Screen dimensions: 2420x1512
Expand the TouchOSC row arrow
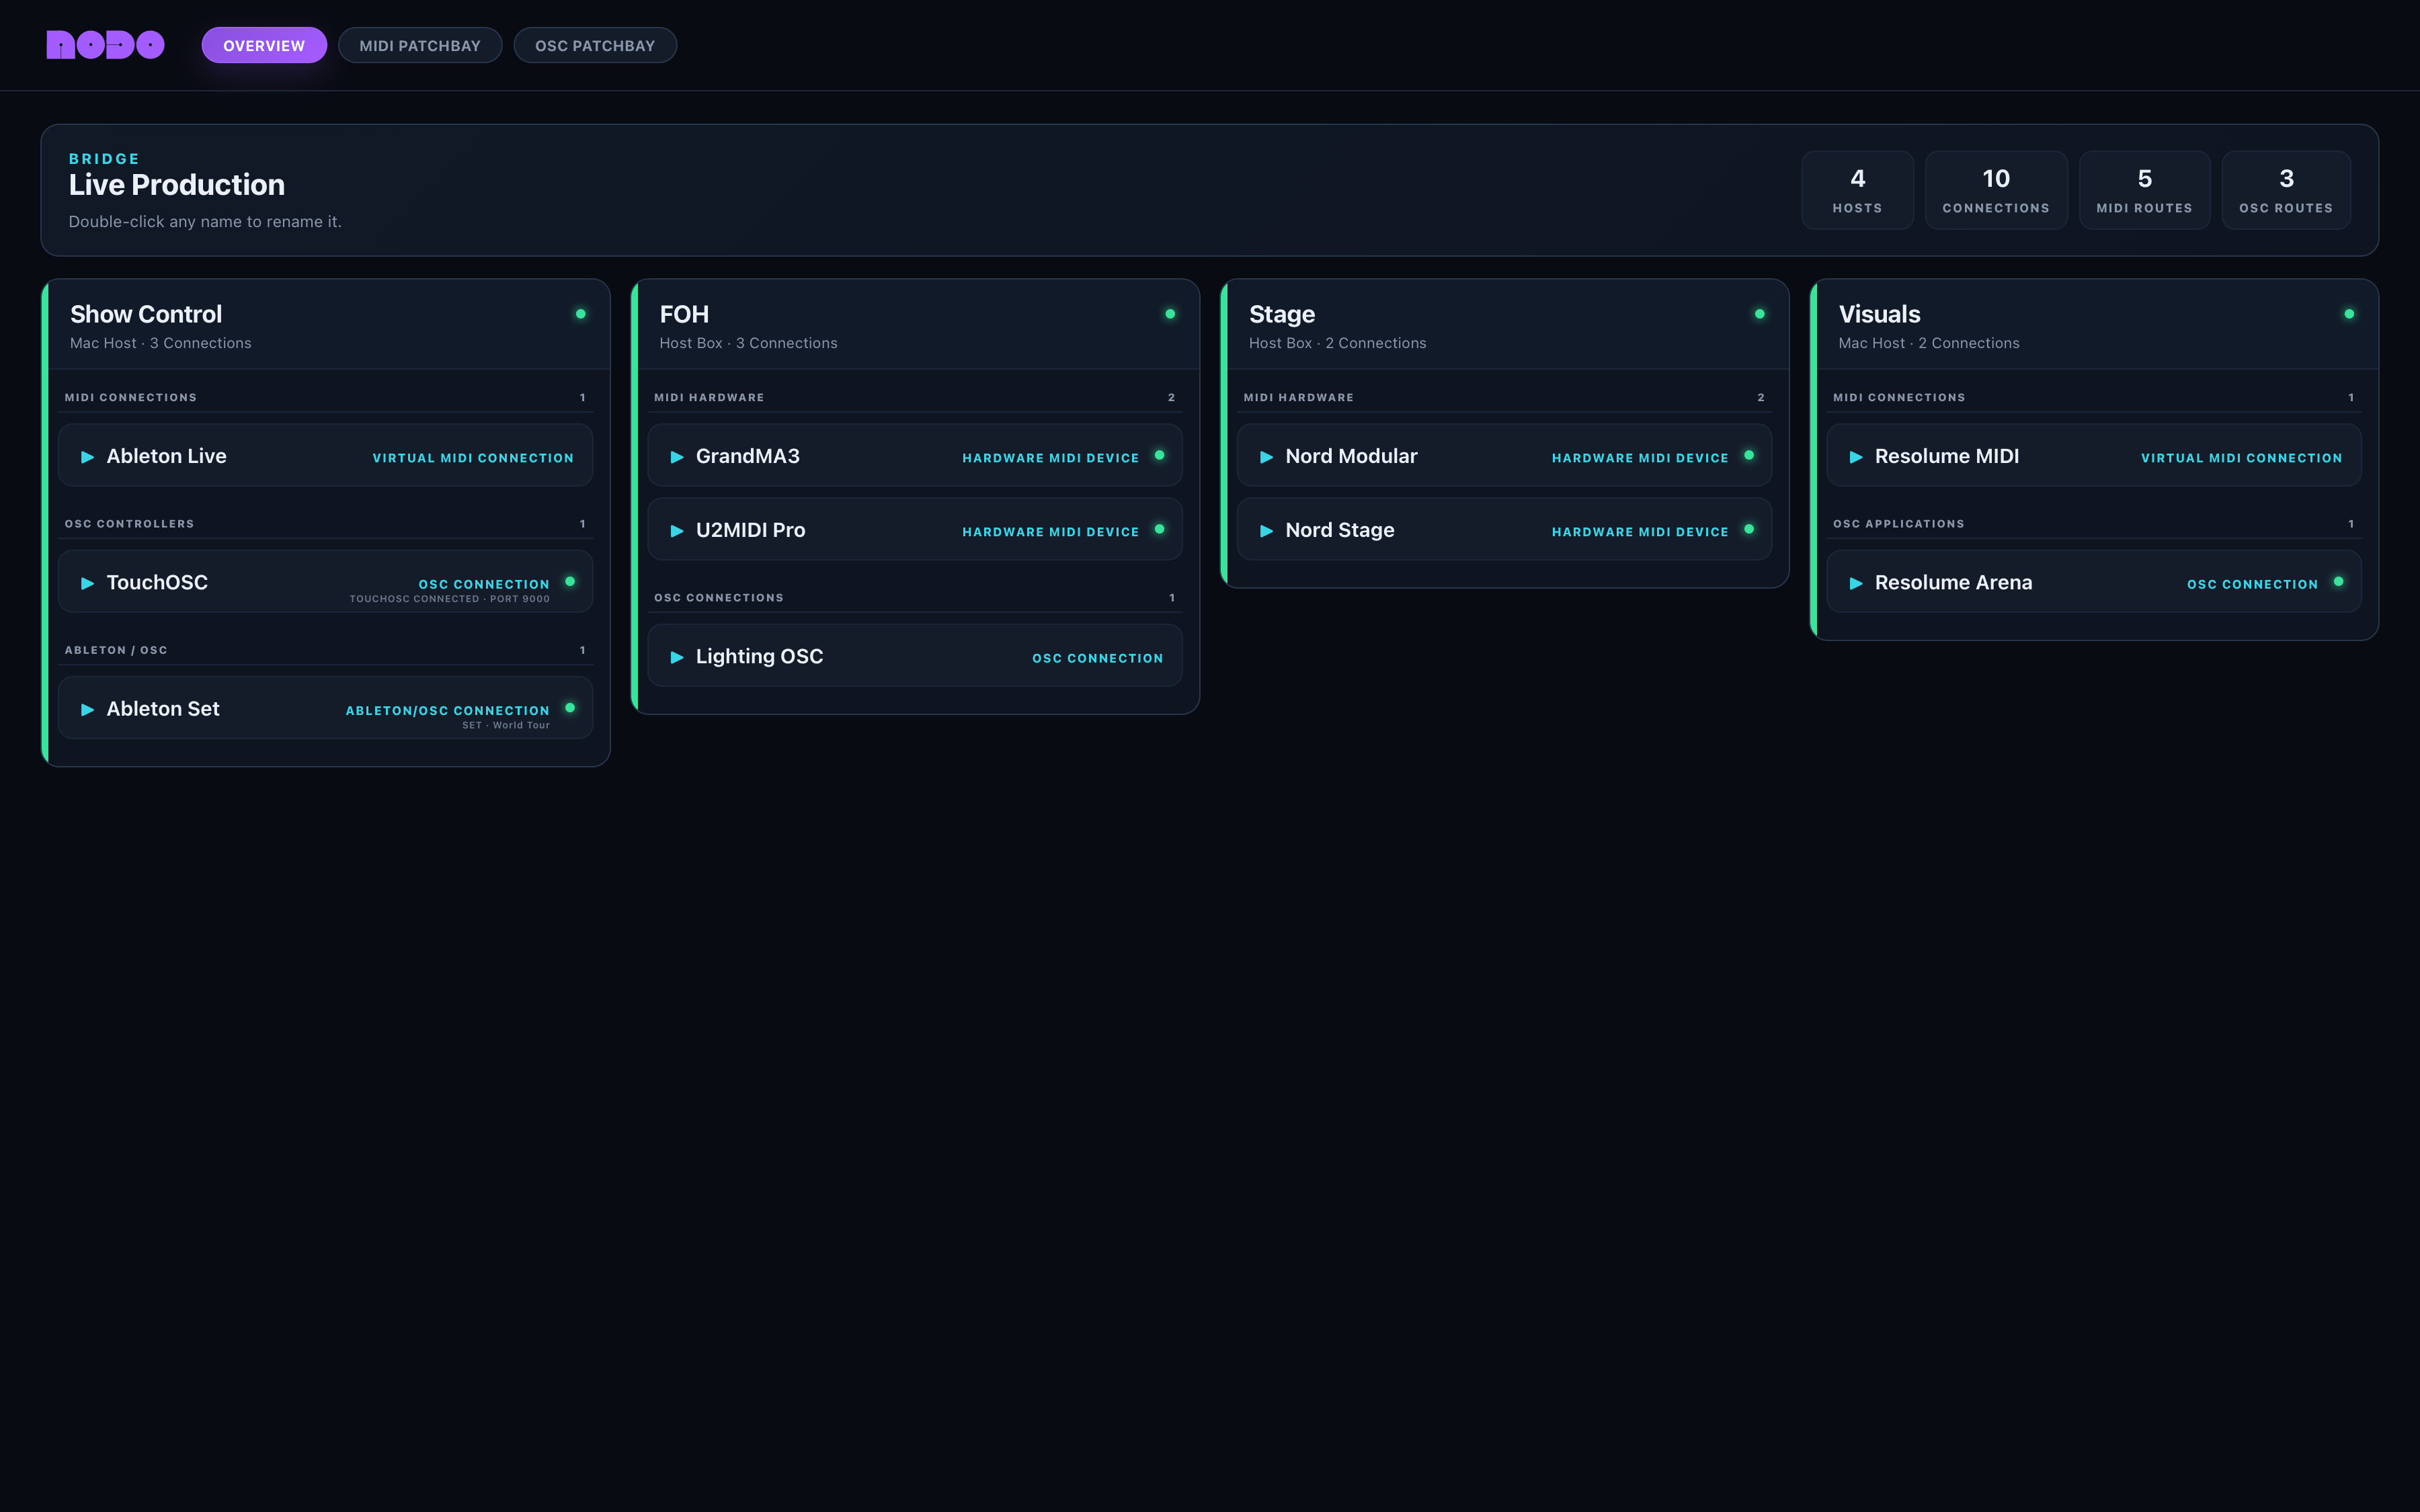(87, 583)
